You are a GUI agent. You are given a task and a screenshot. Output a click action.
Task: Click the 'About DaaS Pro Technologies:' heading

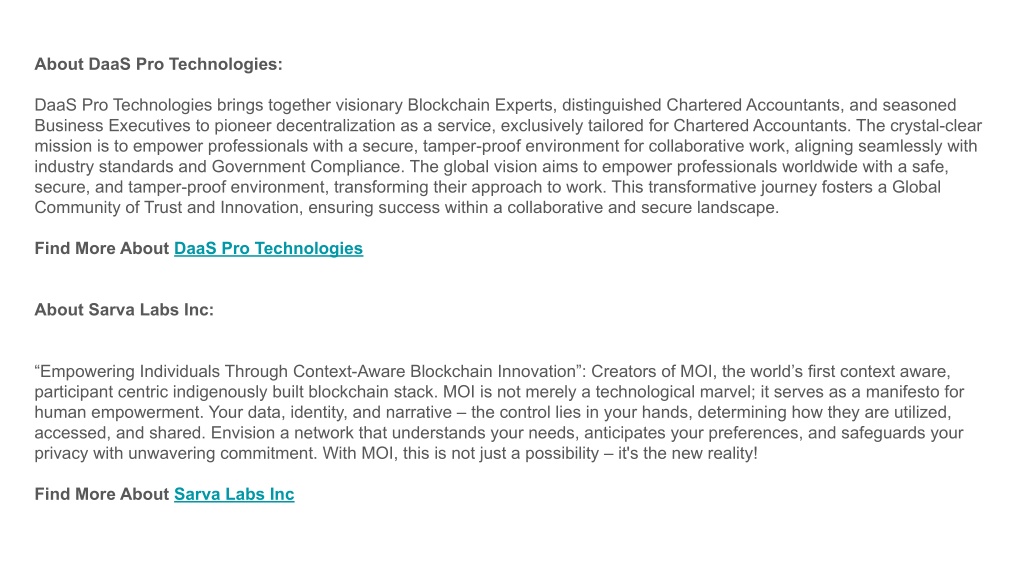pyautogui.click(x=159, y=64)
